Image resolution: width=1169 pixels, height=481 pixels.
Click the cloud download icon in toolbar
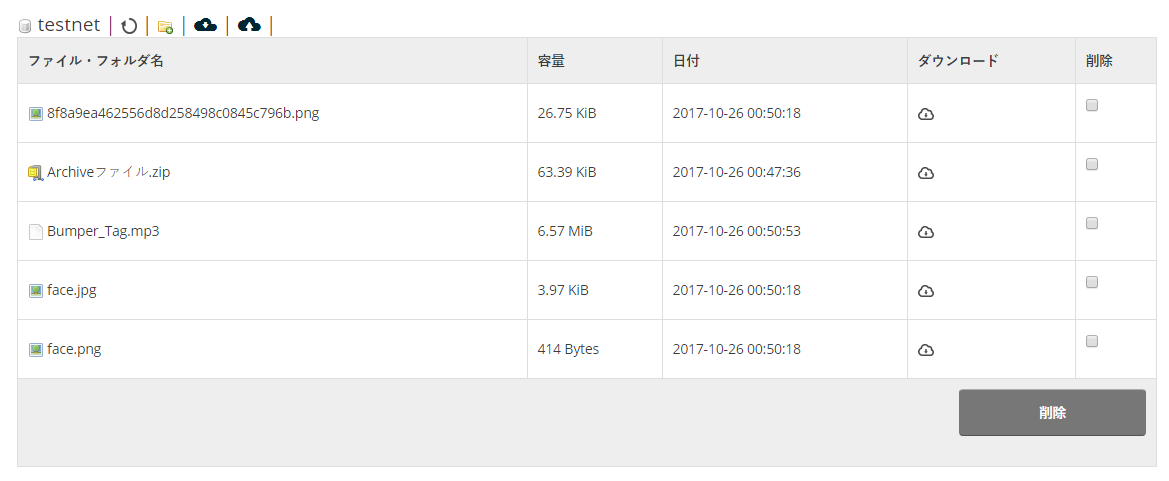(205, 25)
